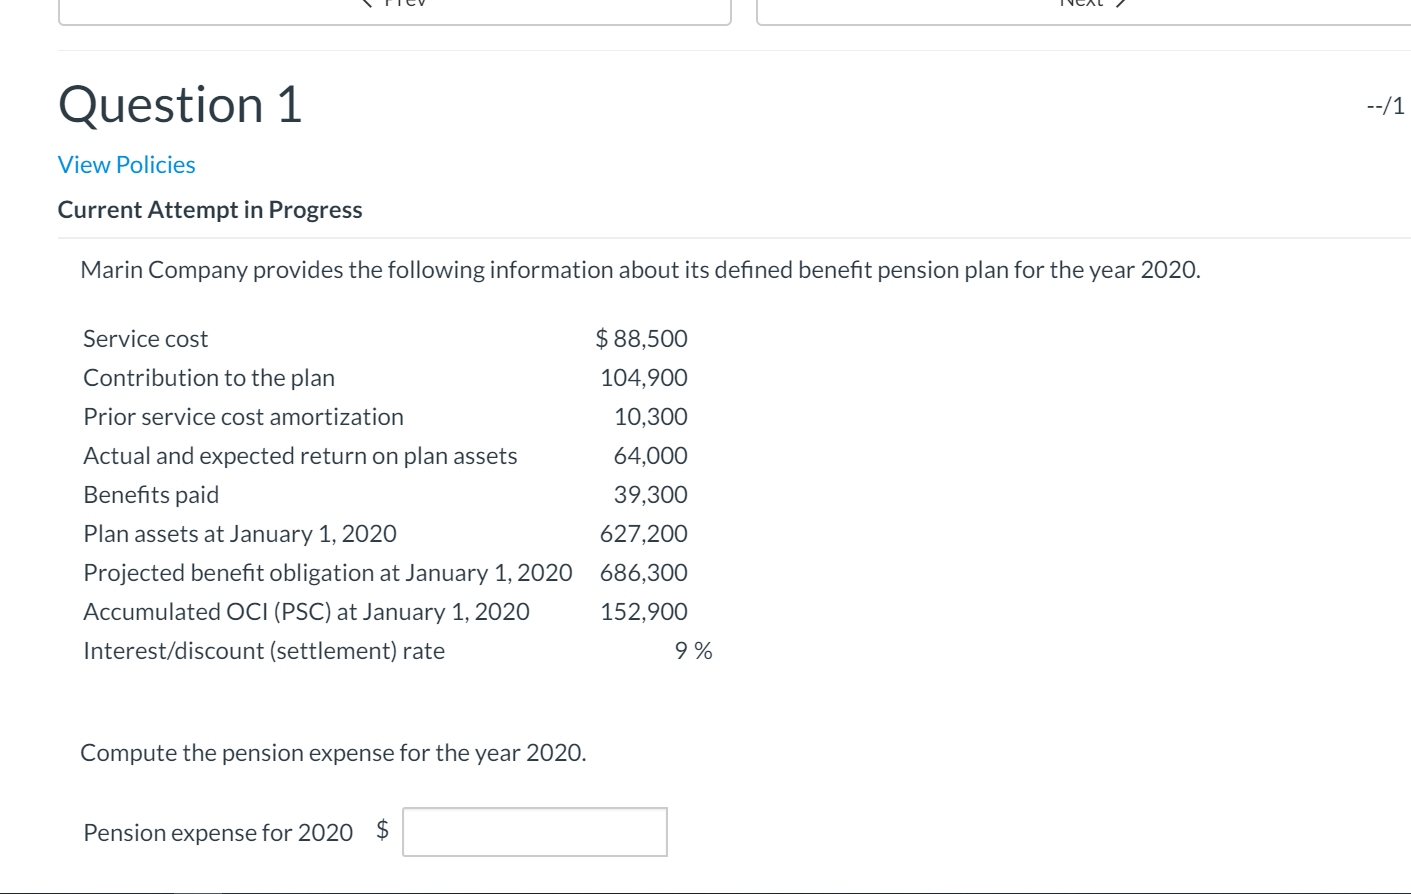Click the Accumulated OCI (PSC) value
Viewport: 1411px width, 894px height.
click(643, 611)
